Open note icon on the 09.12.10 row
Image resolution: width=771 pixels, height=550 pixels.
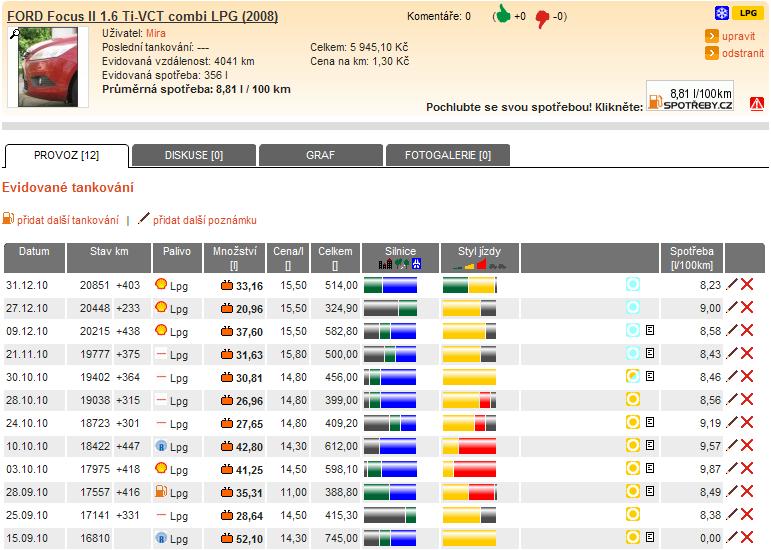tap(650, 330)
